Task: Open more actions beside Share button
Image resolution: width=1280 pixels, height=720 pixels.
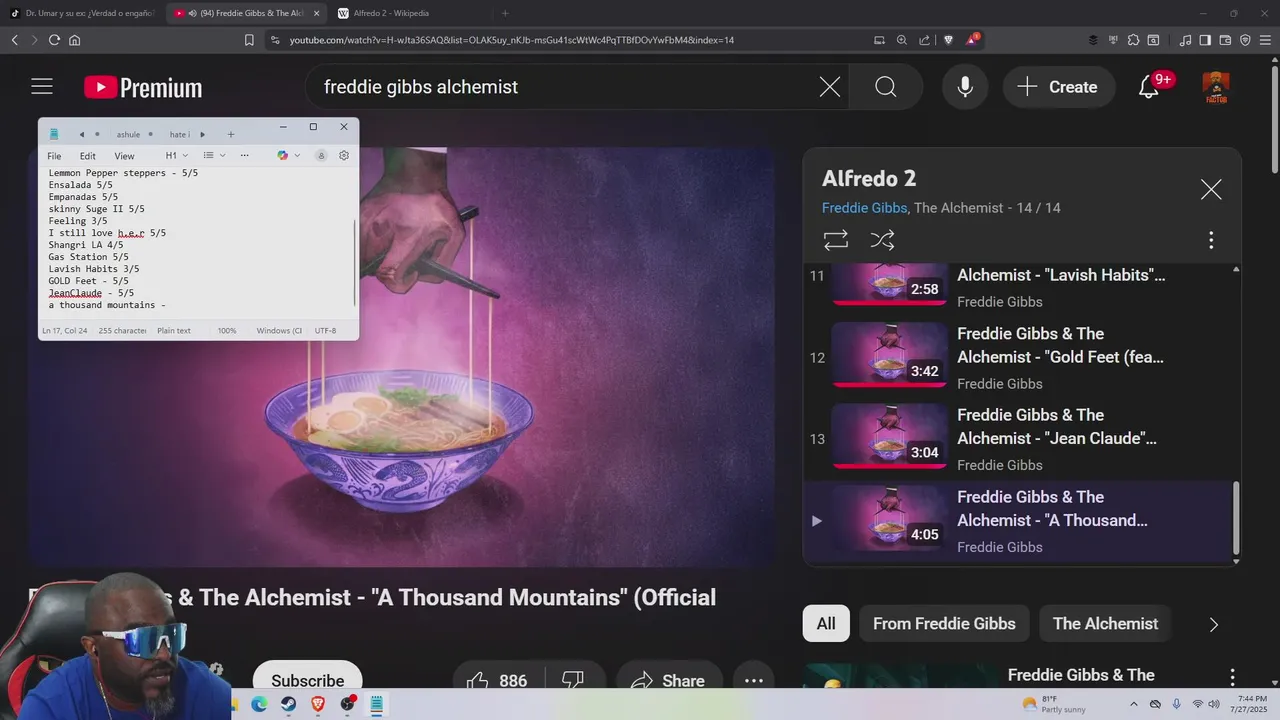Action: pos(754,680)
